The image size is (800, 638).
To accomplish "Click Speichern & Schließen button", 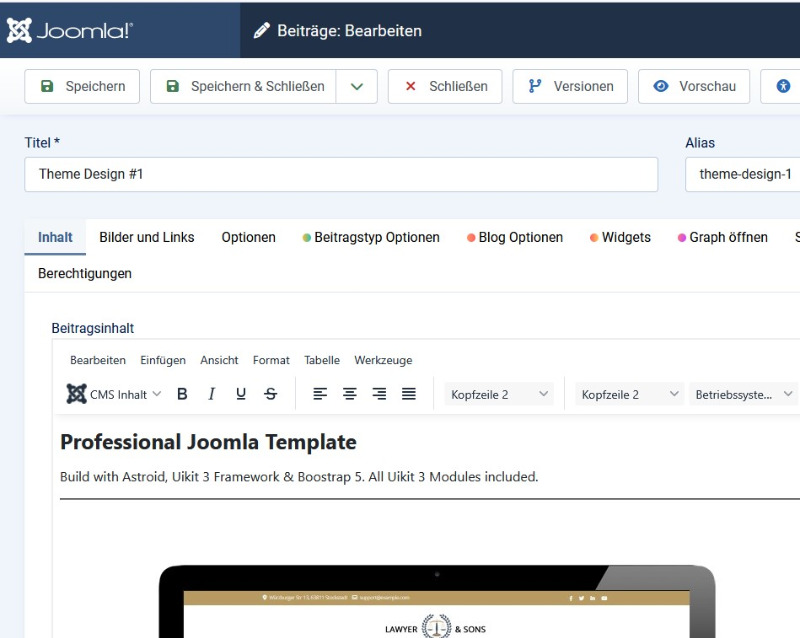I will click(243, 86).
